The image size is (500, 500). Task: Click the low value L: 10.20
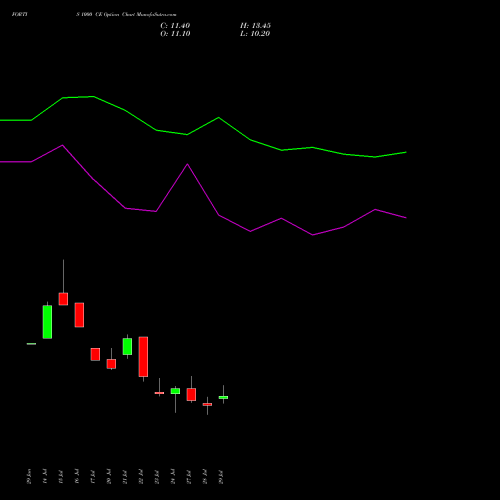coord(255,34)
